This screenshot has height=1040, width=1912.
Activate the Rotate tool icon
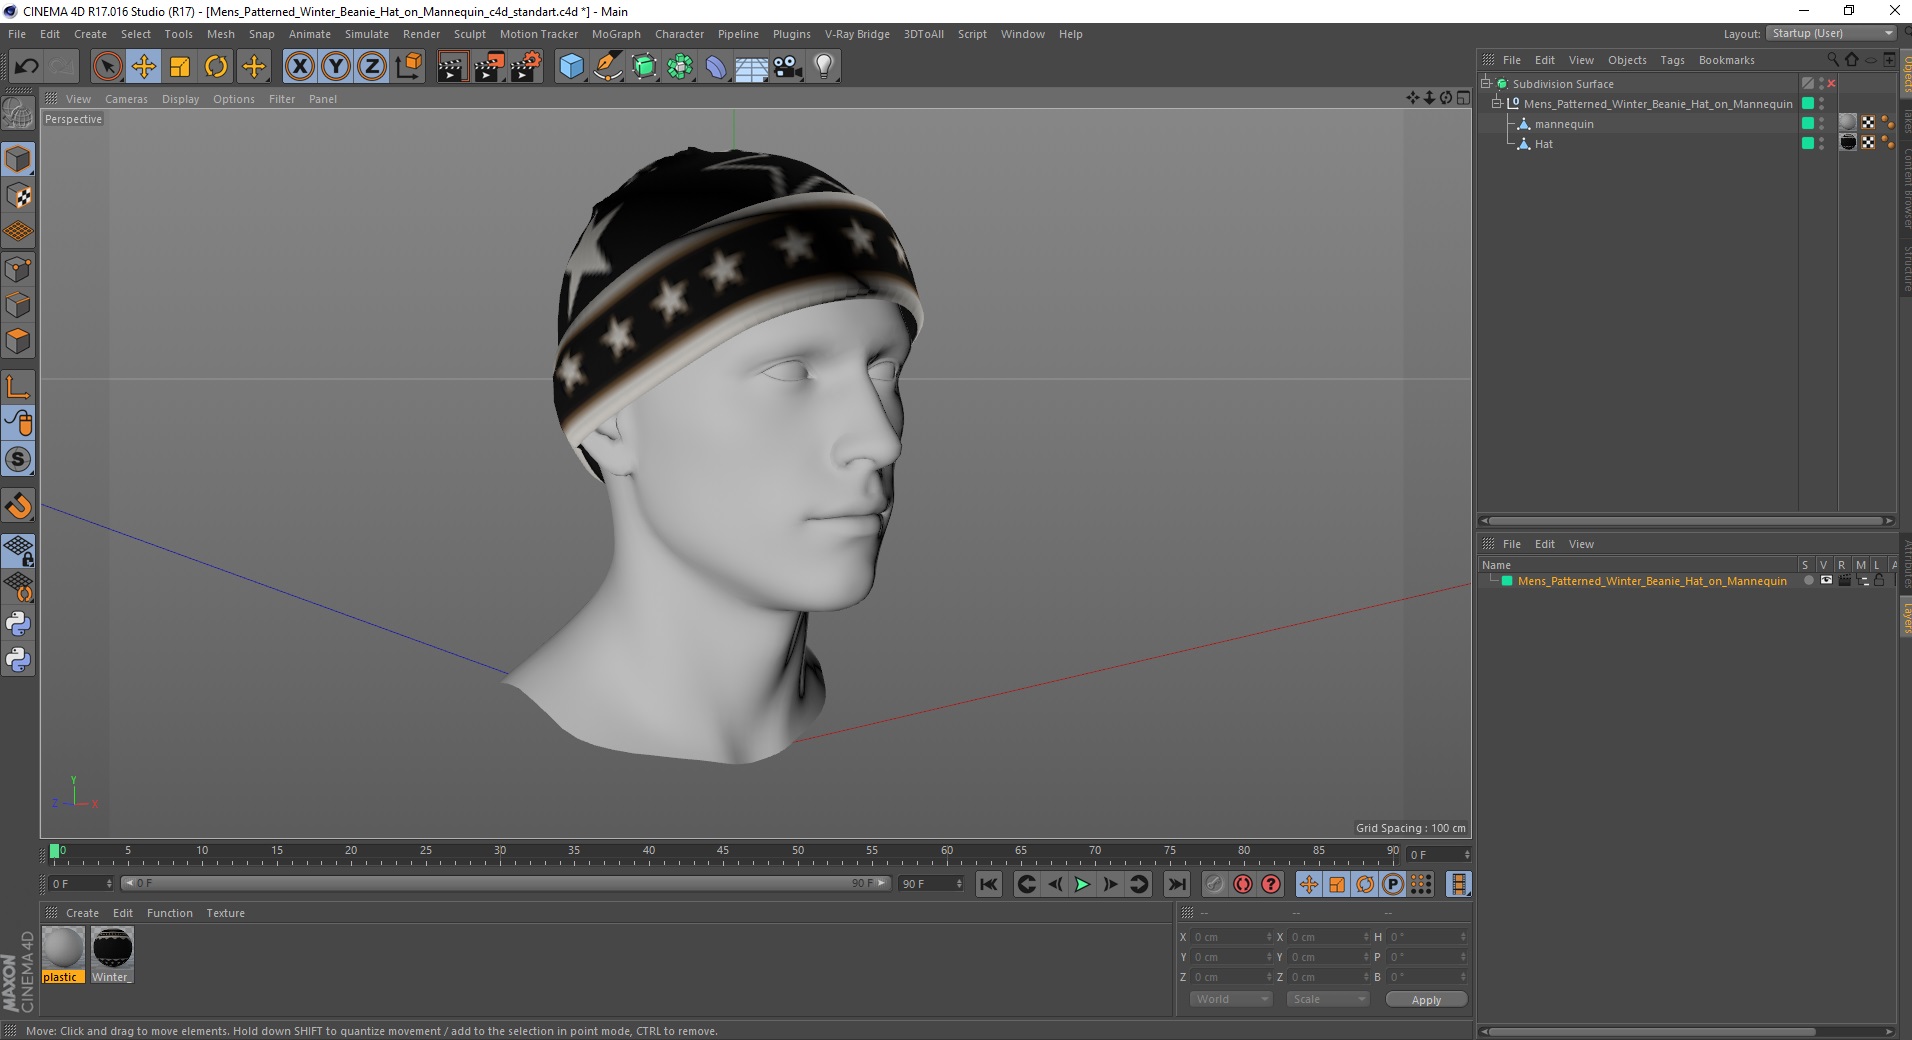point(216,67)
